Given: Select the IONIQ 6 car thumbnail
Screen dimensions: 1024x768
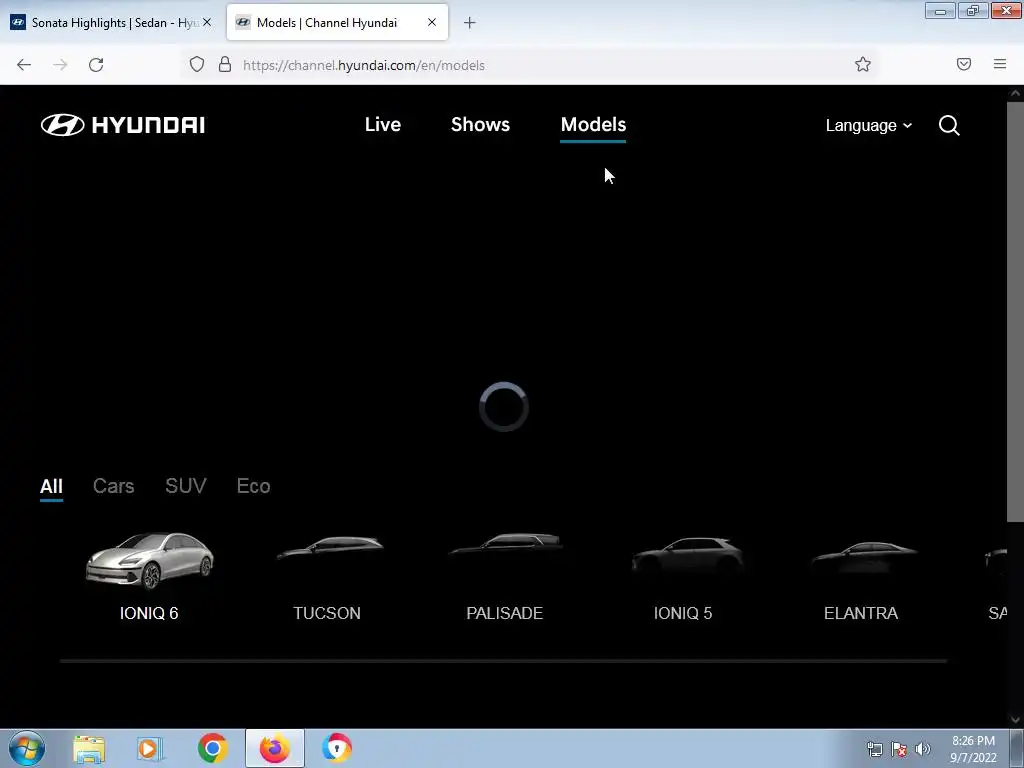Looking at the screenshot, I should pos(150,560).
